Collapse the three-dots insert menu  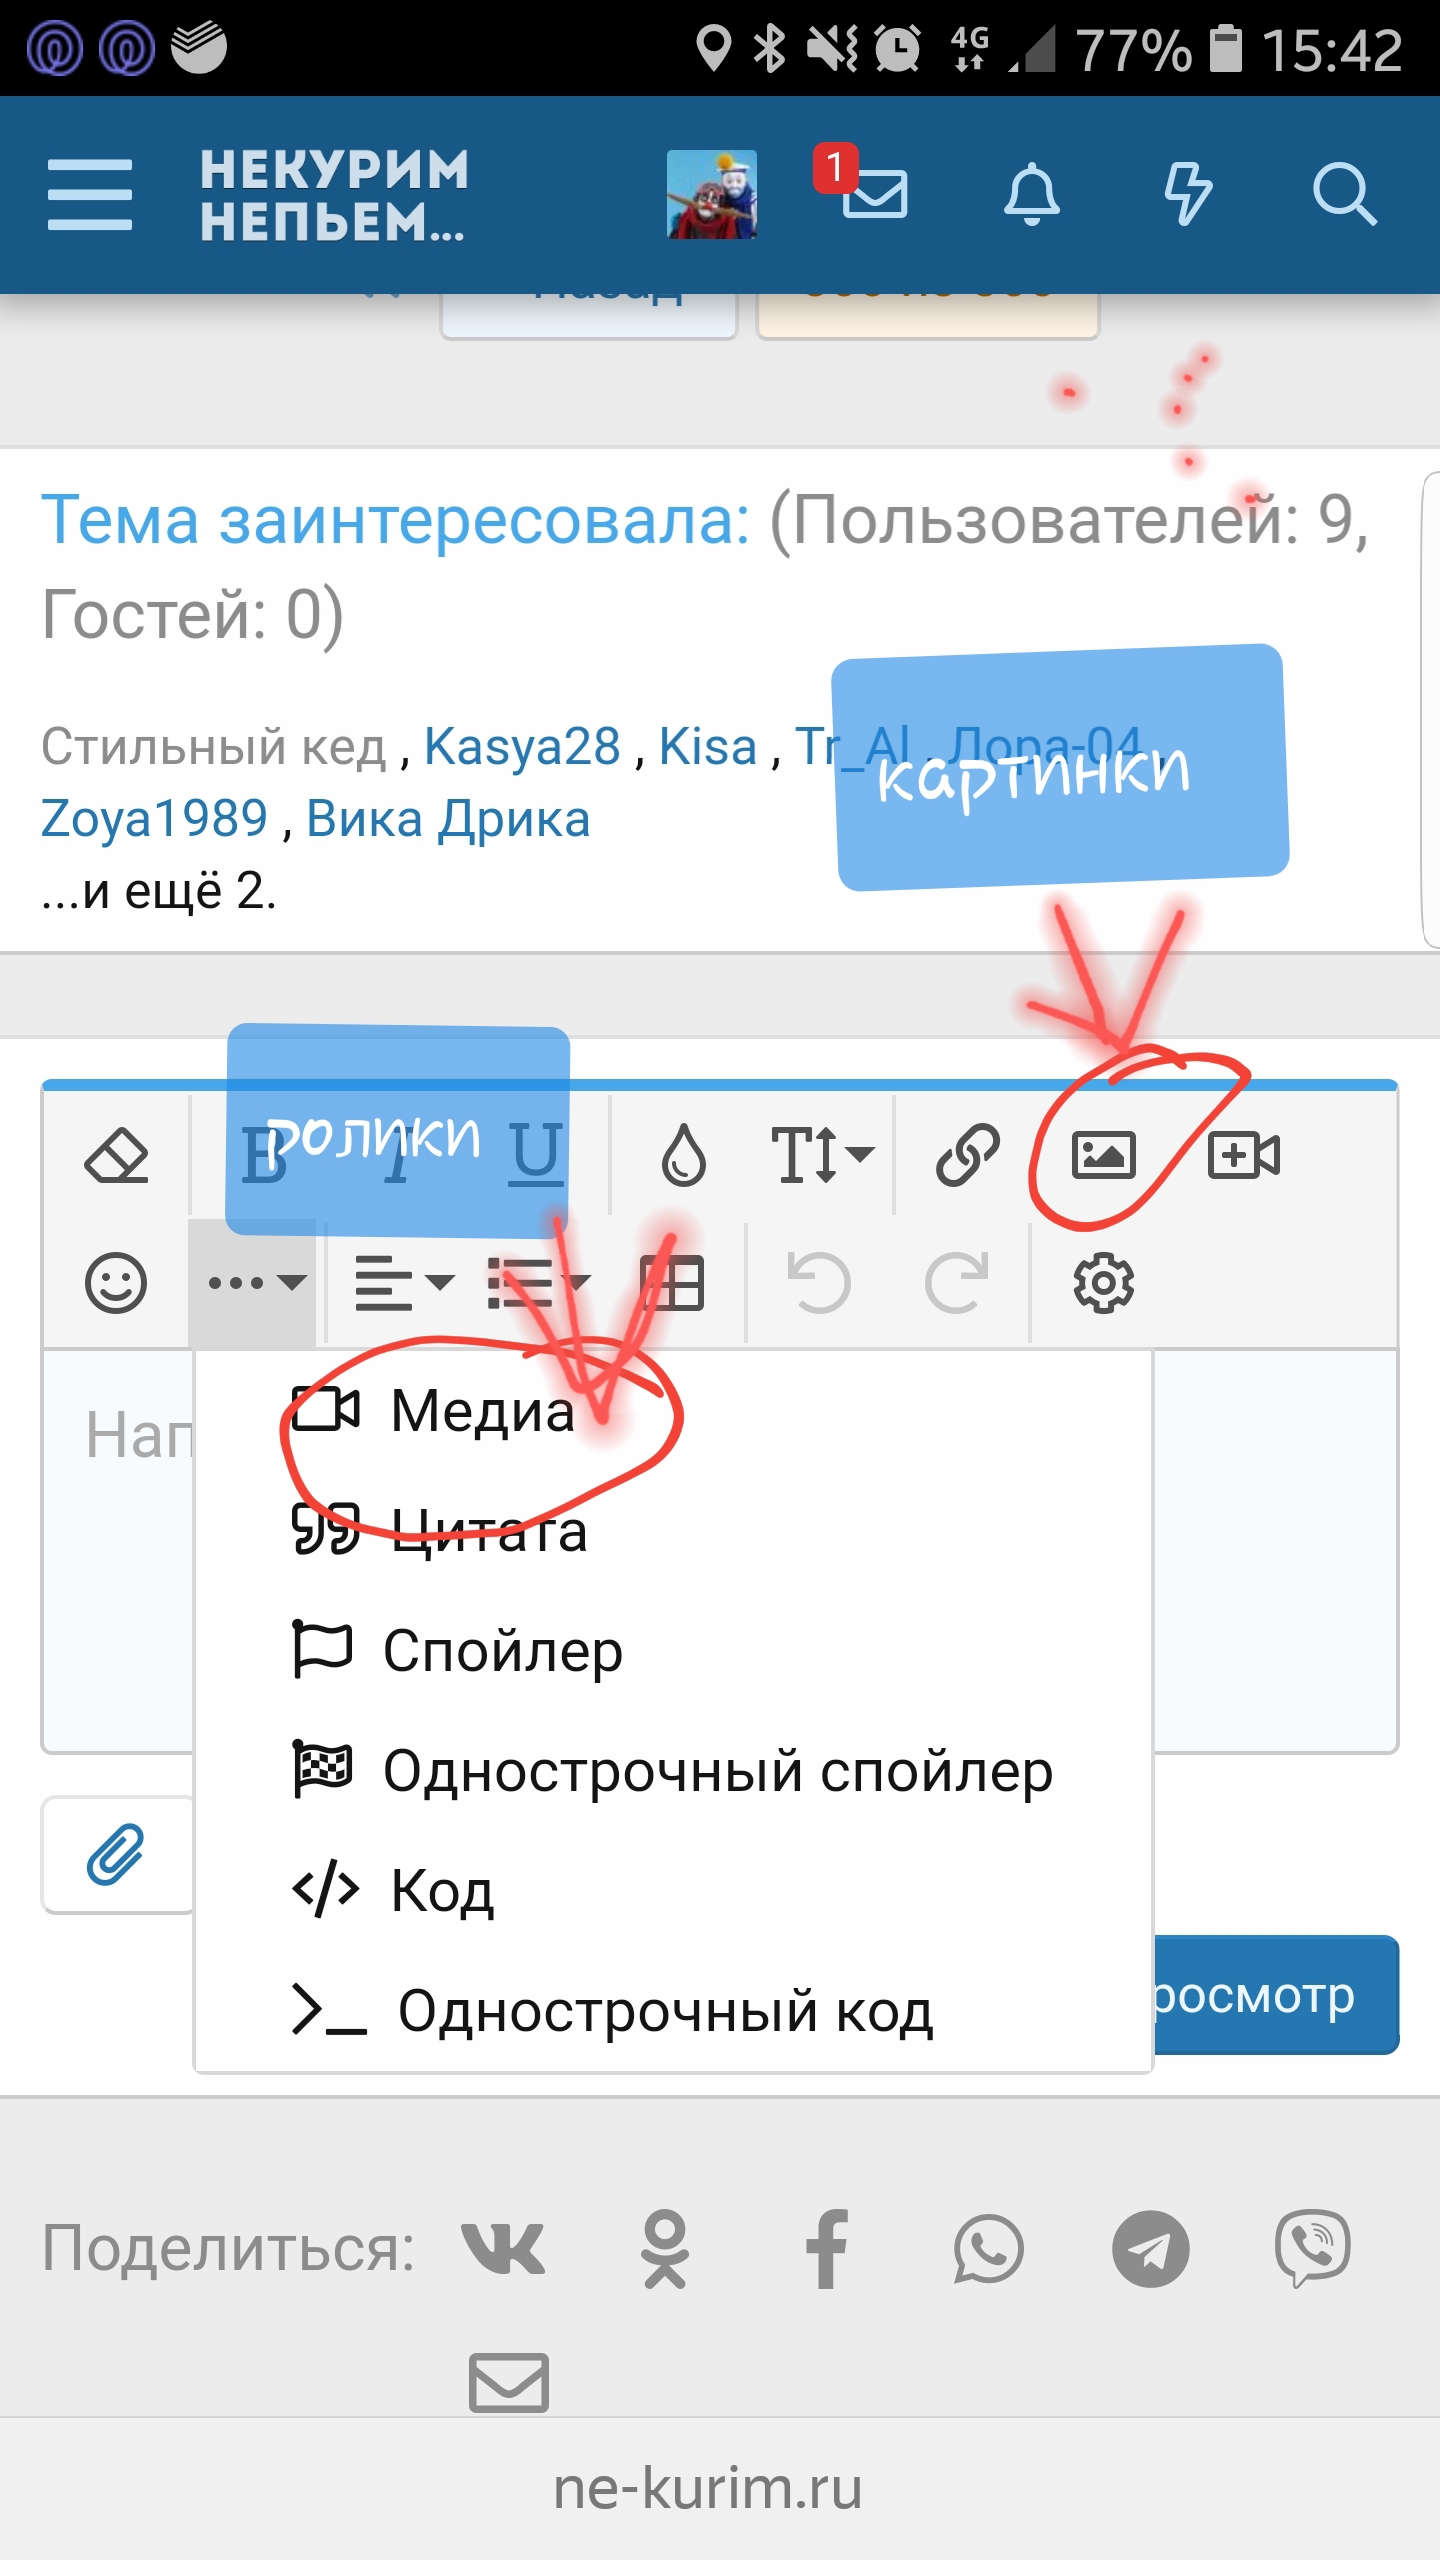[x=254, y=1282]
